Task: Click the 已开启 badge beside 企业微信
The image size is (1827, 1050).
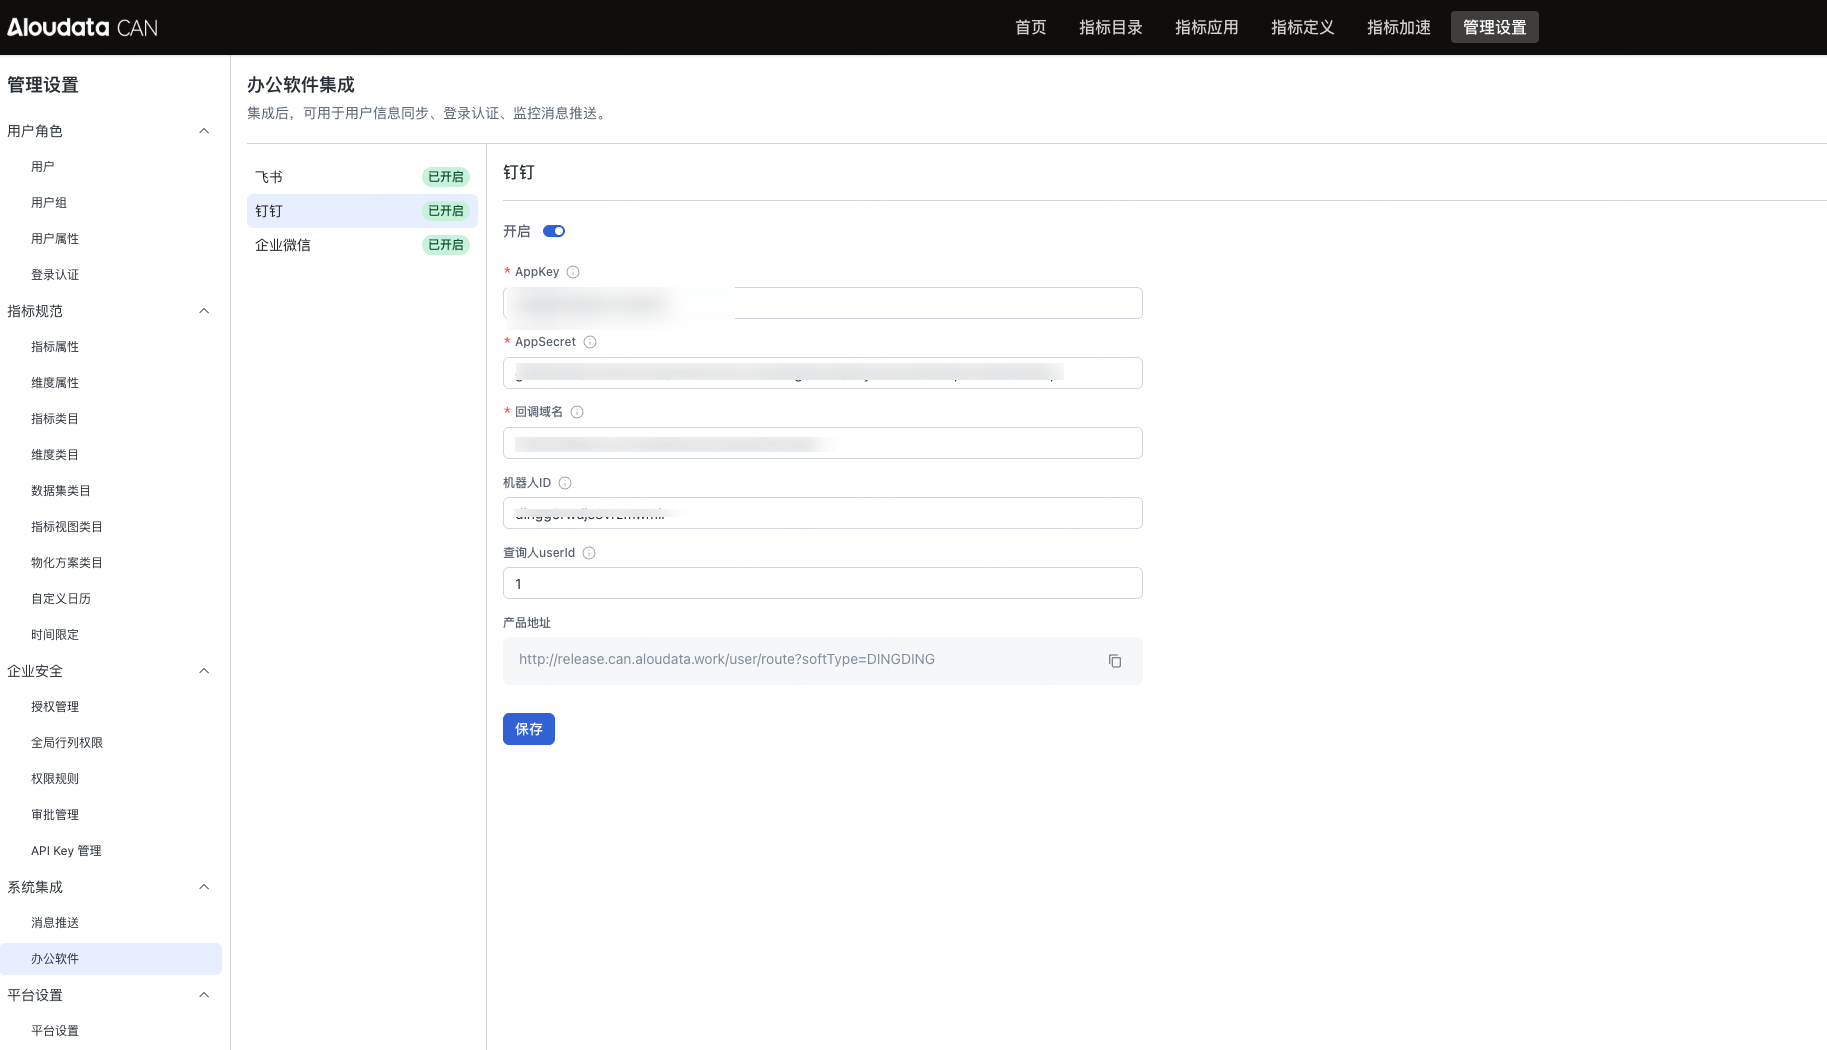Action: [x=446, y=245]
